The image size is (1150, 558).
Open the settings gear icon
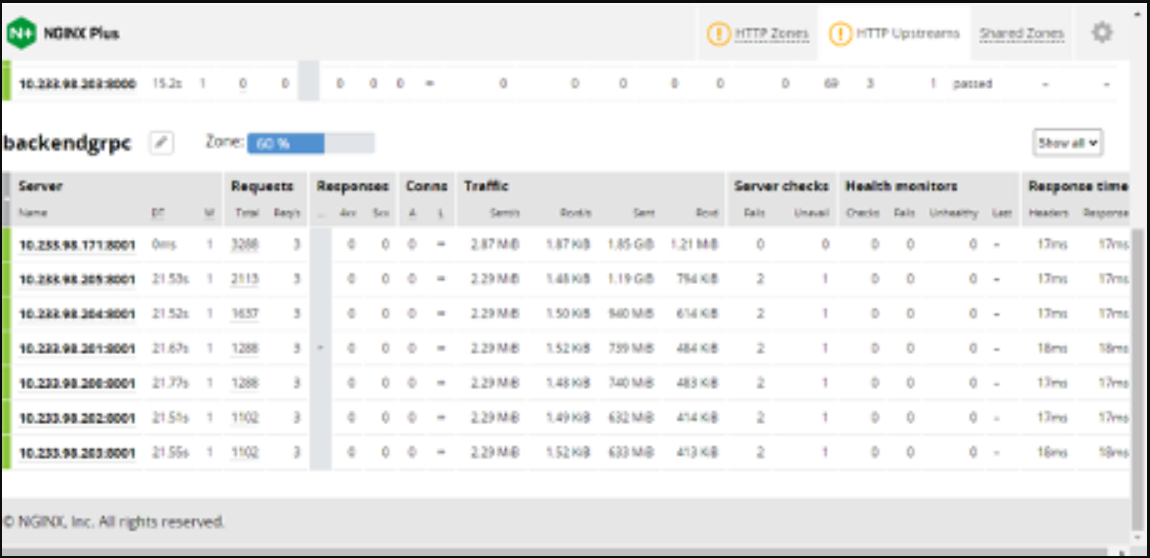(1102, 32)
